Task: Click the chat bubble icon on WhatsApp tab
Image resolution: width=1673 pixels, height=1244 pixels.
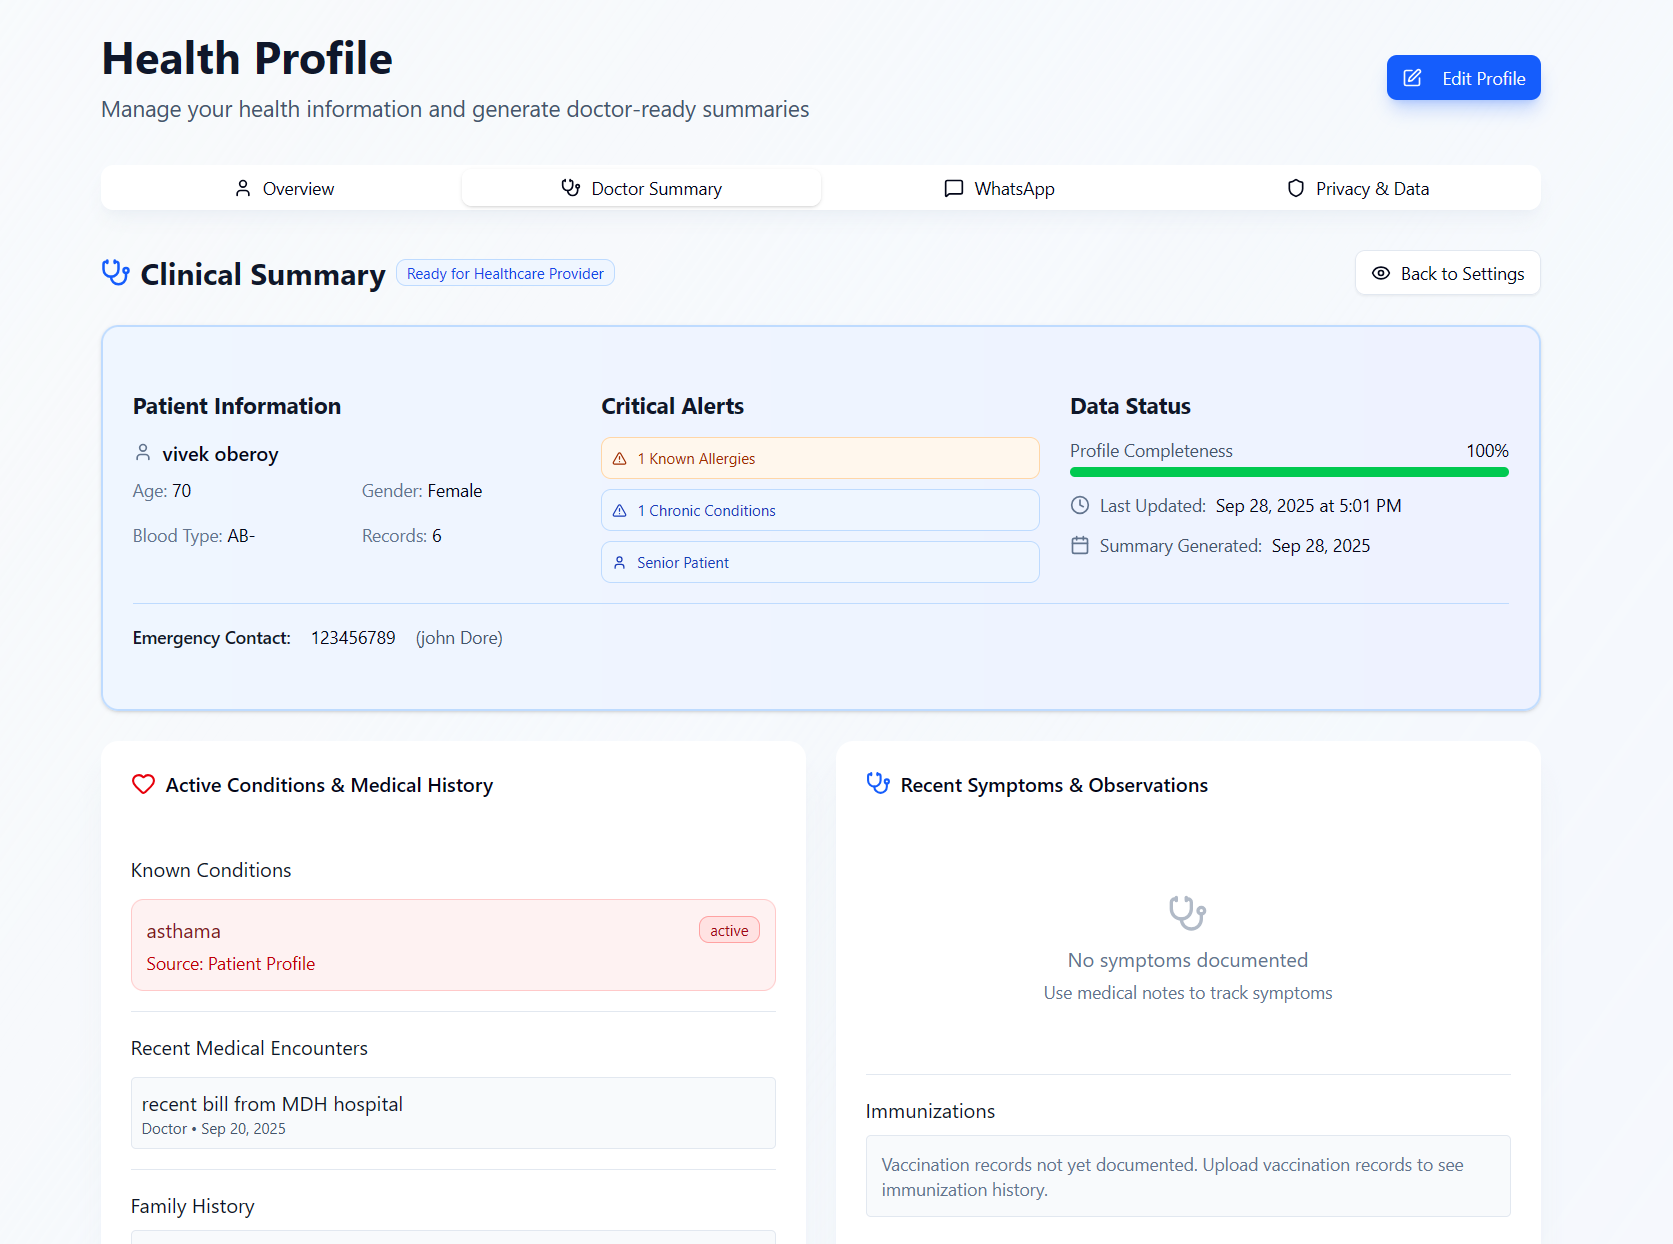Action: (x=954, y=188)
